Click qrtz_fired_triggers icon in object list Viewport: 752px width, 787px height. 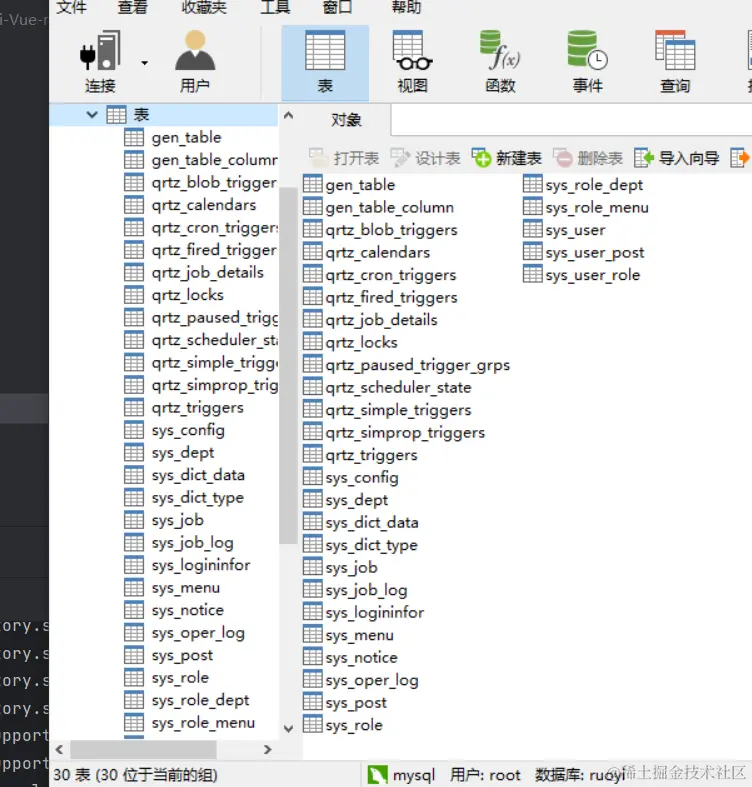click(x=313, y=297)
